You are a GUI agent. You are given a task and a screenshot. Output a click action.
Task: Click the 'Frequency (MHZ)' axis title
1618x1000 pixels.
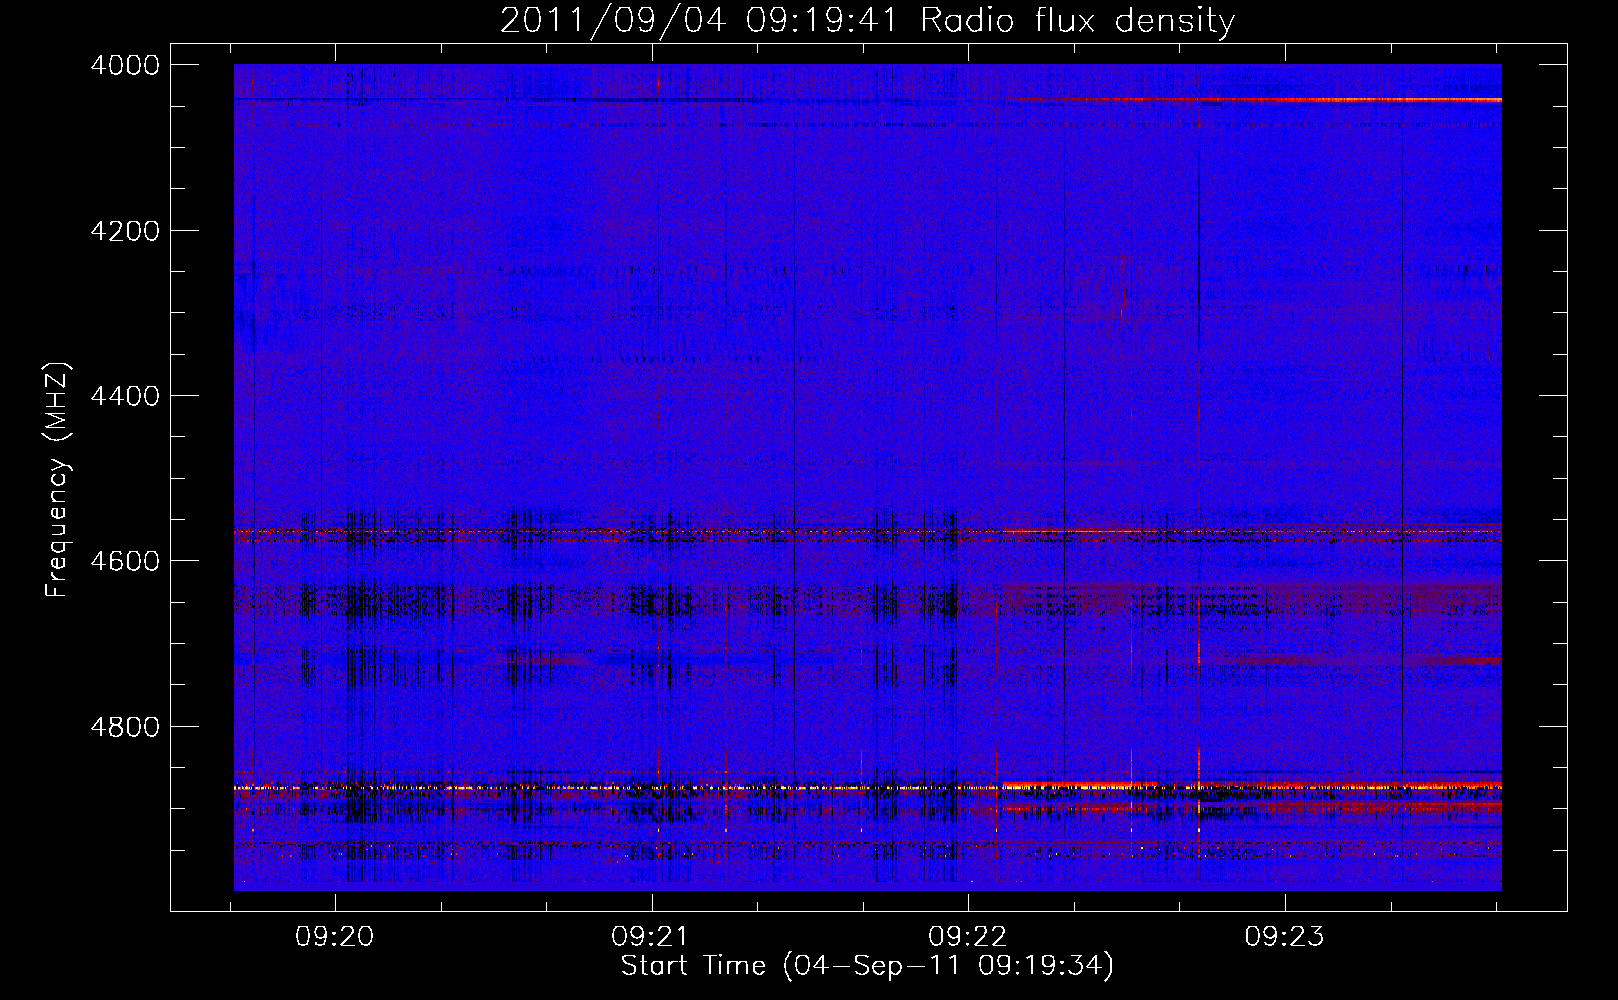[x=59, y=480]
